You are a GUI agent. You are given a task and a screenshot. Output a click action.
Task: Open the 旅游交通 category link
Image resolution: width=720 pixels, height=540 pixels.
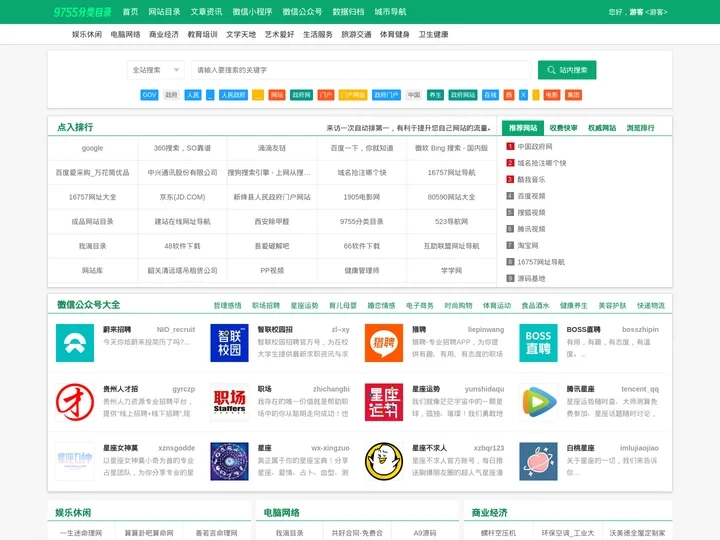(x=356, y=34)
